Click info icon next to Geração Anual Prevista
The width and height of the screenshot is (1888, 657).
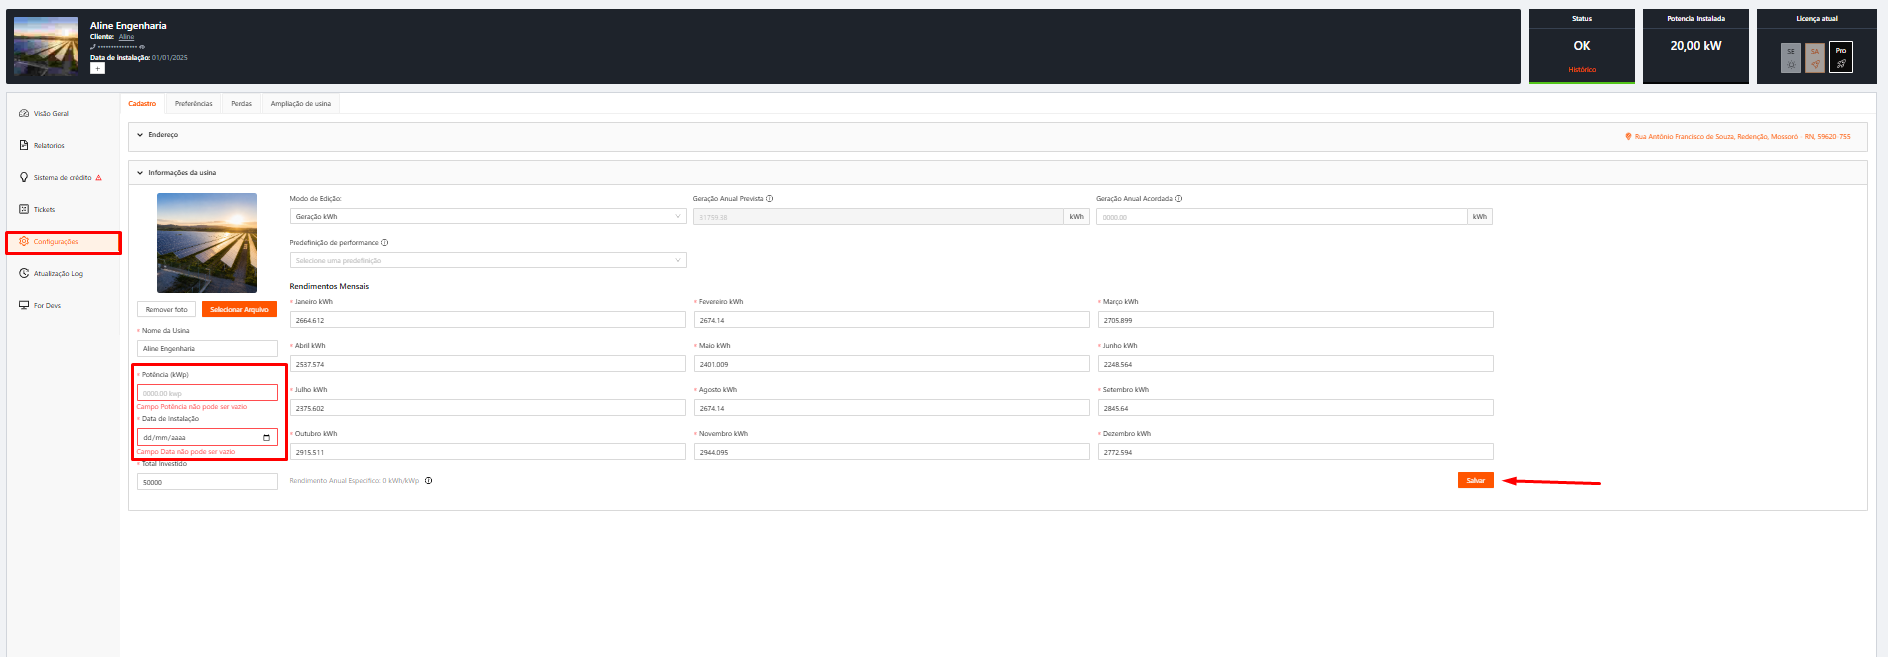point(769,198)
